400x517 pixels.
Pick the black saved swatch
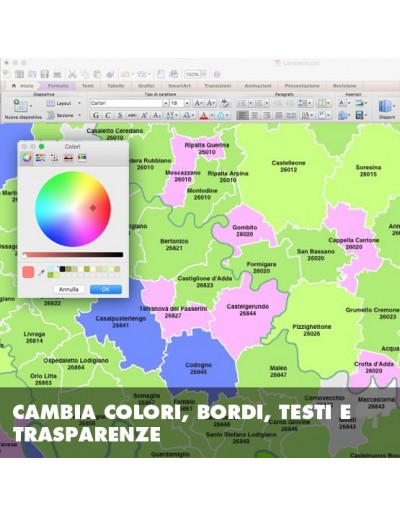click(62, 269)
